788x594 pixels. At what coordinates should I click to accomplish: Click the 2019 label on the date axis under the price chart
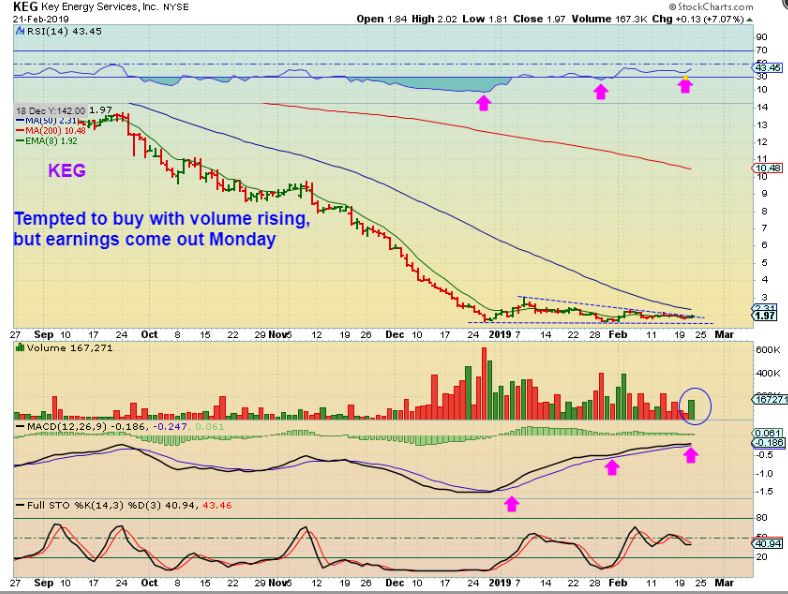point(500,335)
